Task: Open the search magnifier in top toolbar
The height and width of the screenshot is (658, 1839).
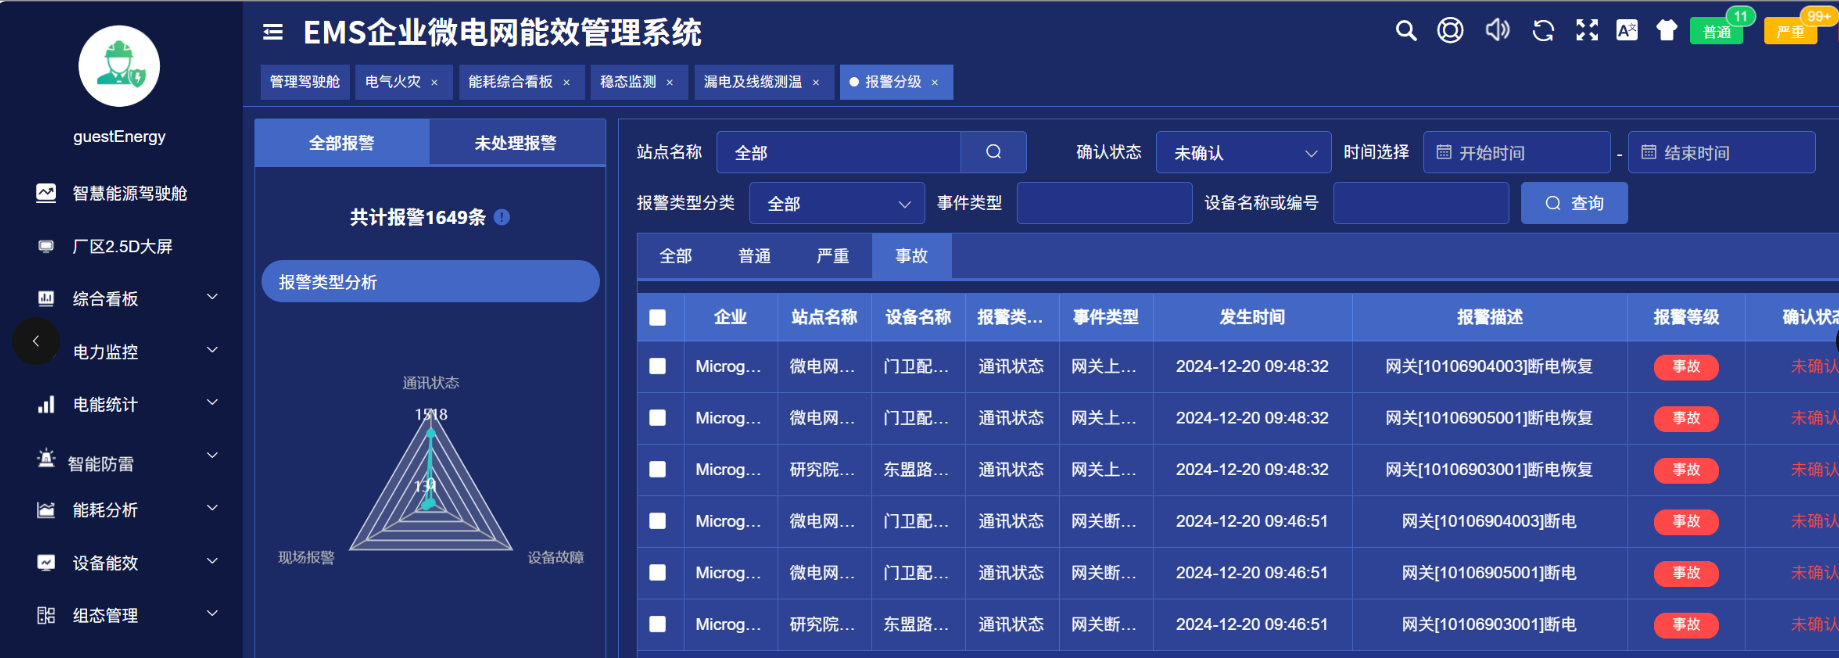Action: click(1406, 31)
